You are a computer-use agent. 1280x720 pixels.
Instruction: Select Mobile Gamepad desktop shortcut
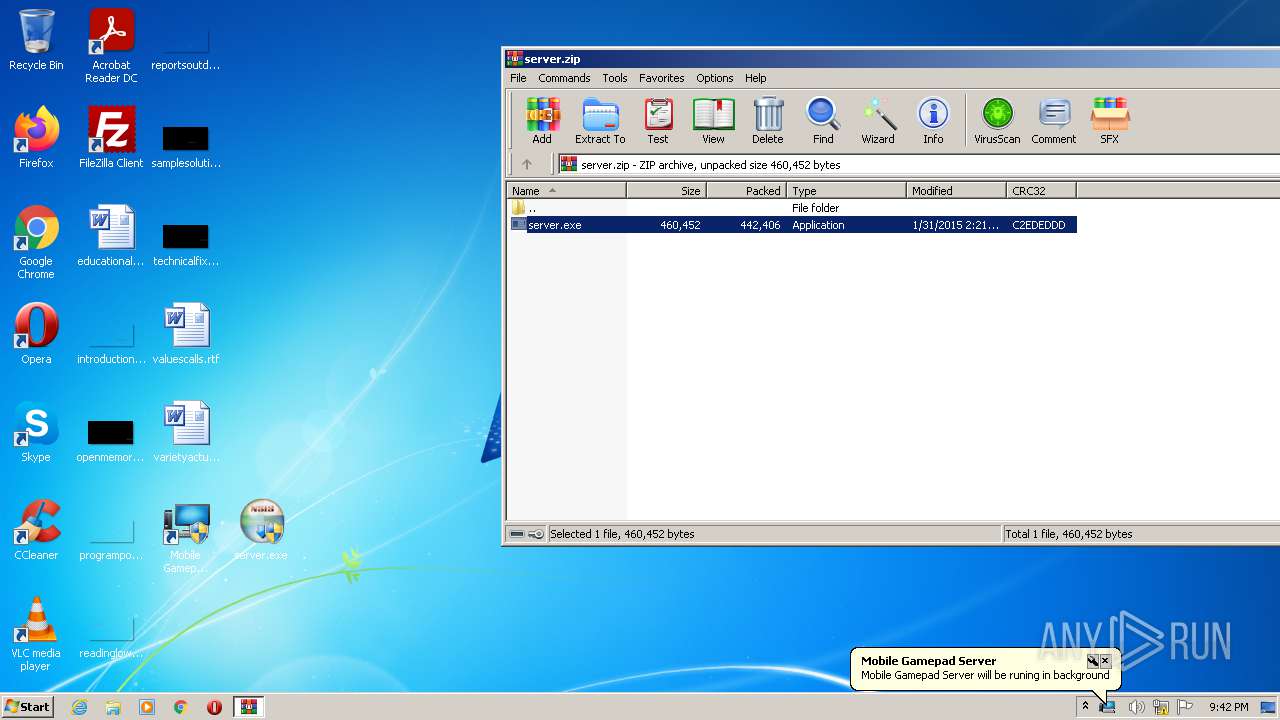coord(186,538)
